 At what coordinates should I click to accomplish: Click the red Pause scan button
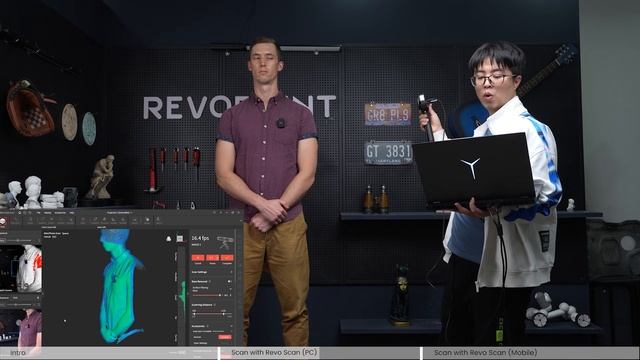coord(212,258)
